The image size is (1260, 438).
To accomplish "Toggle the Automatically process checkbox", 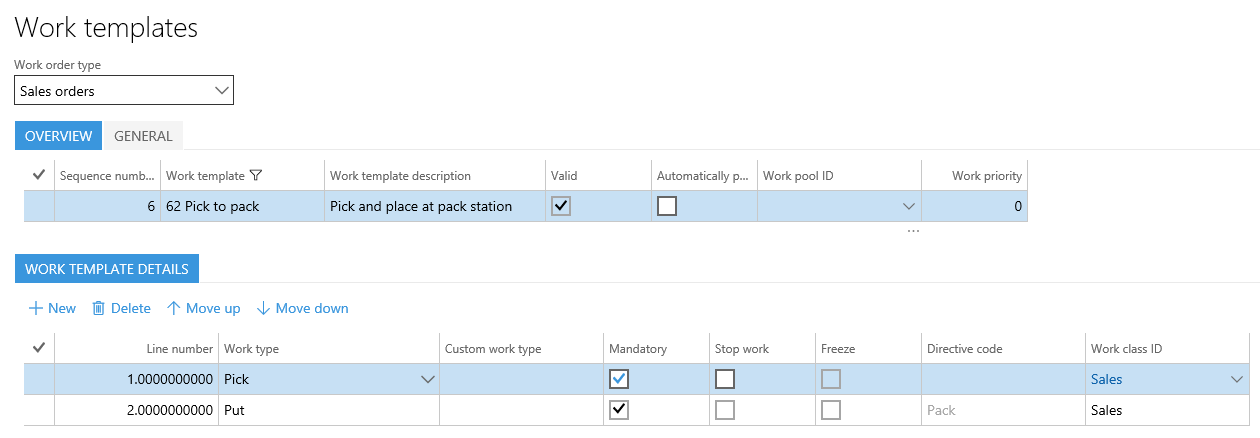I will point(666,206).
